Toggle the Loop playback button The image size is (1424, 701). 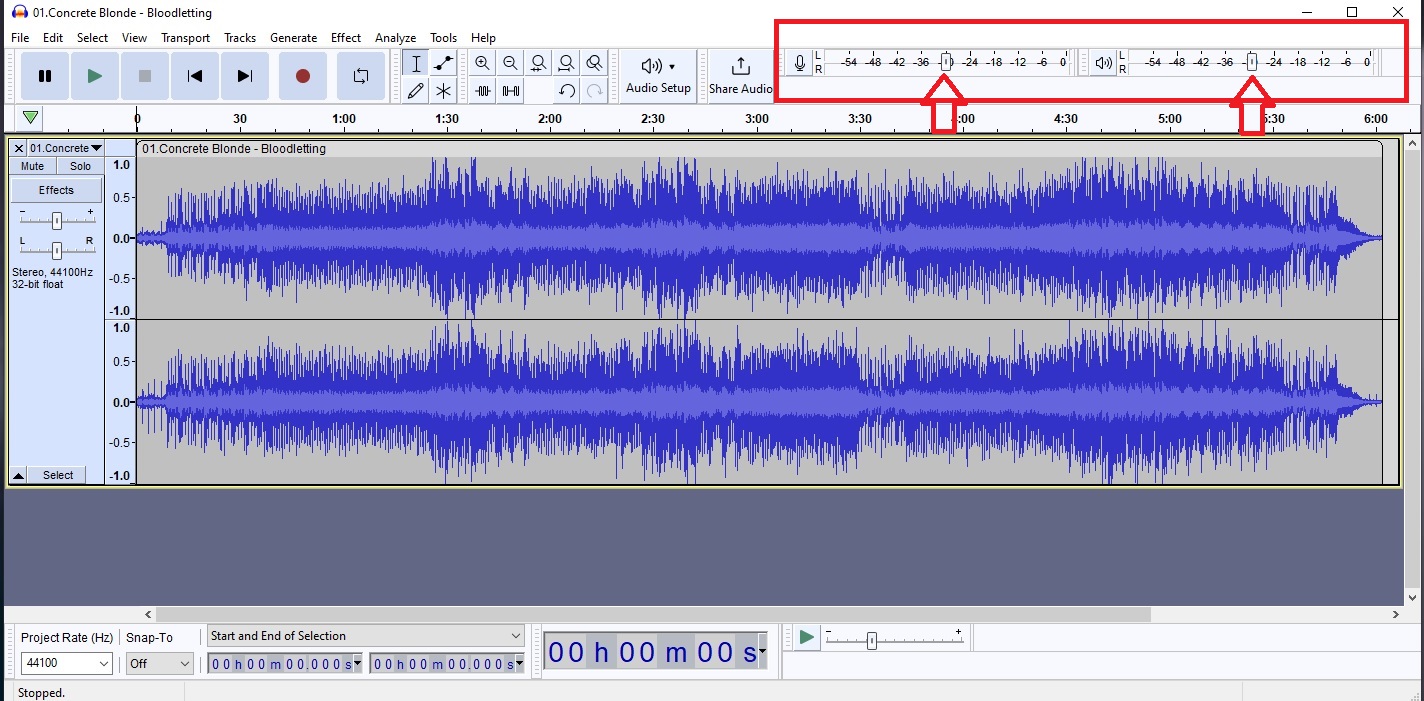361,76
